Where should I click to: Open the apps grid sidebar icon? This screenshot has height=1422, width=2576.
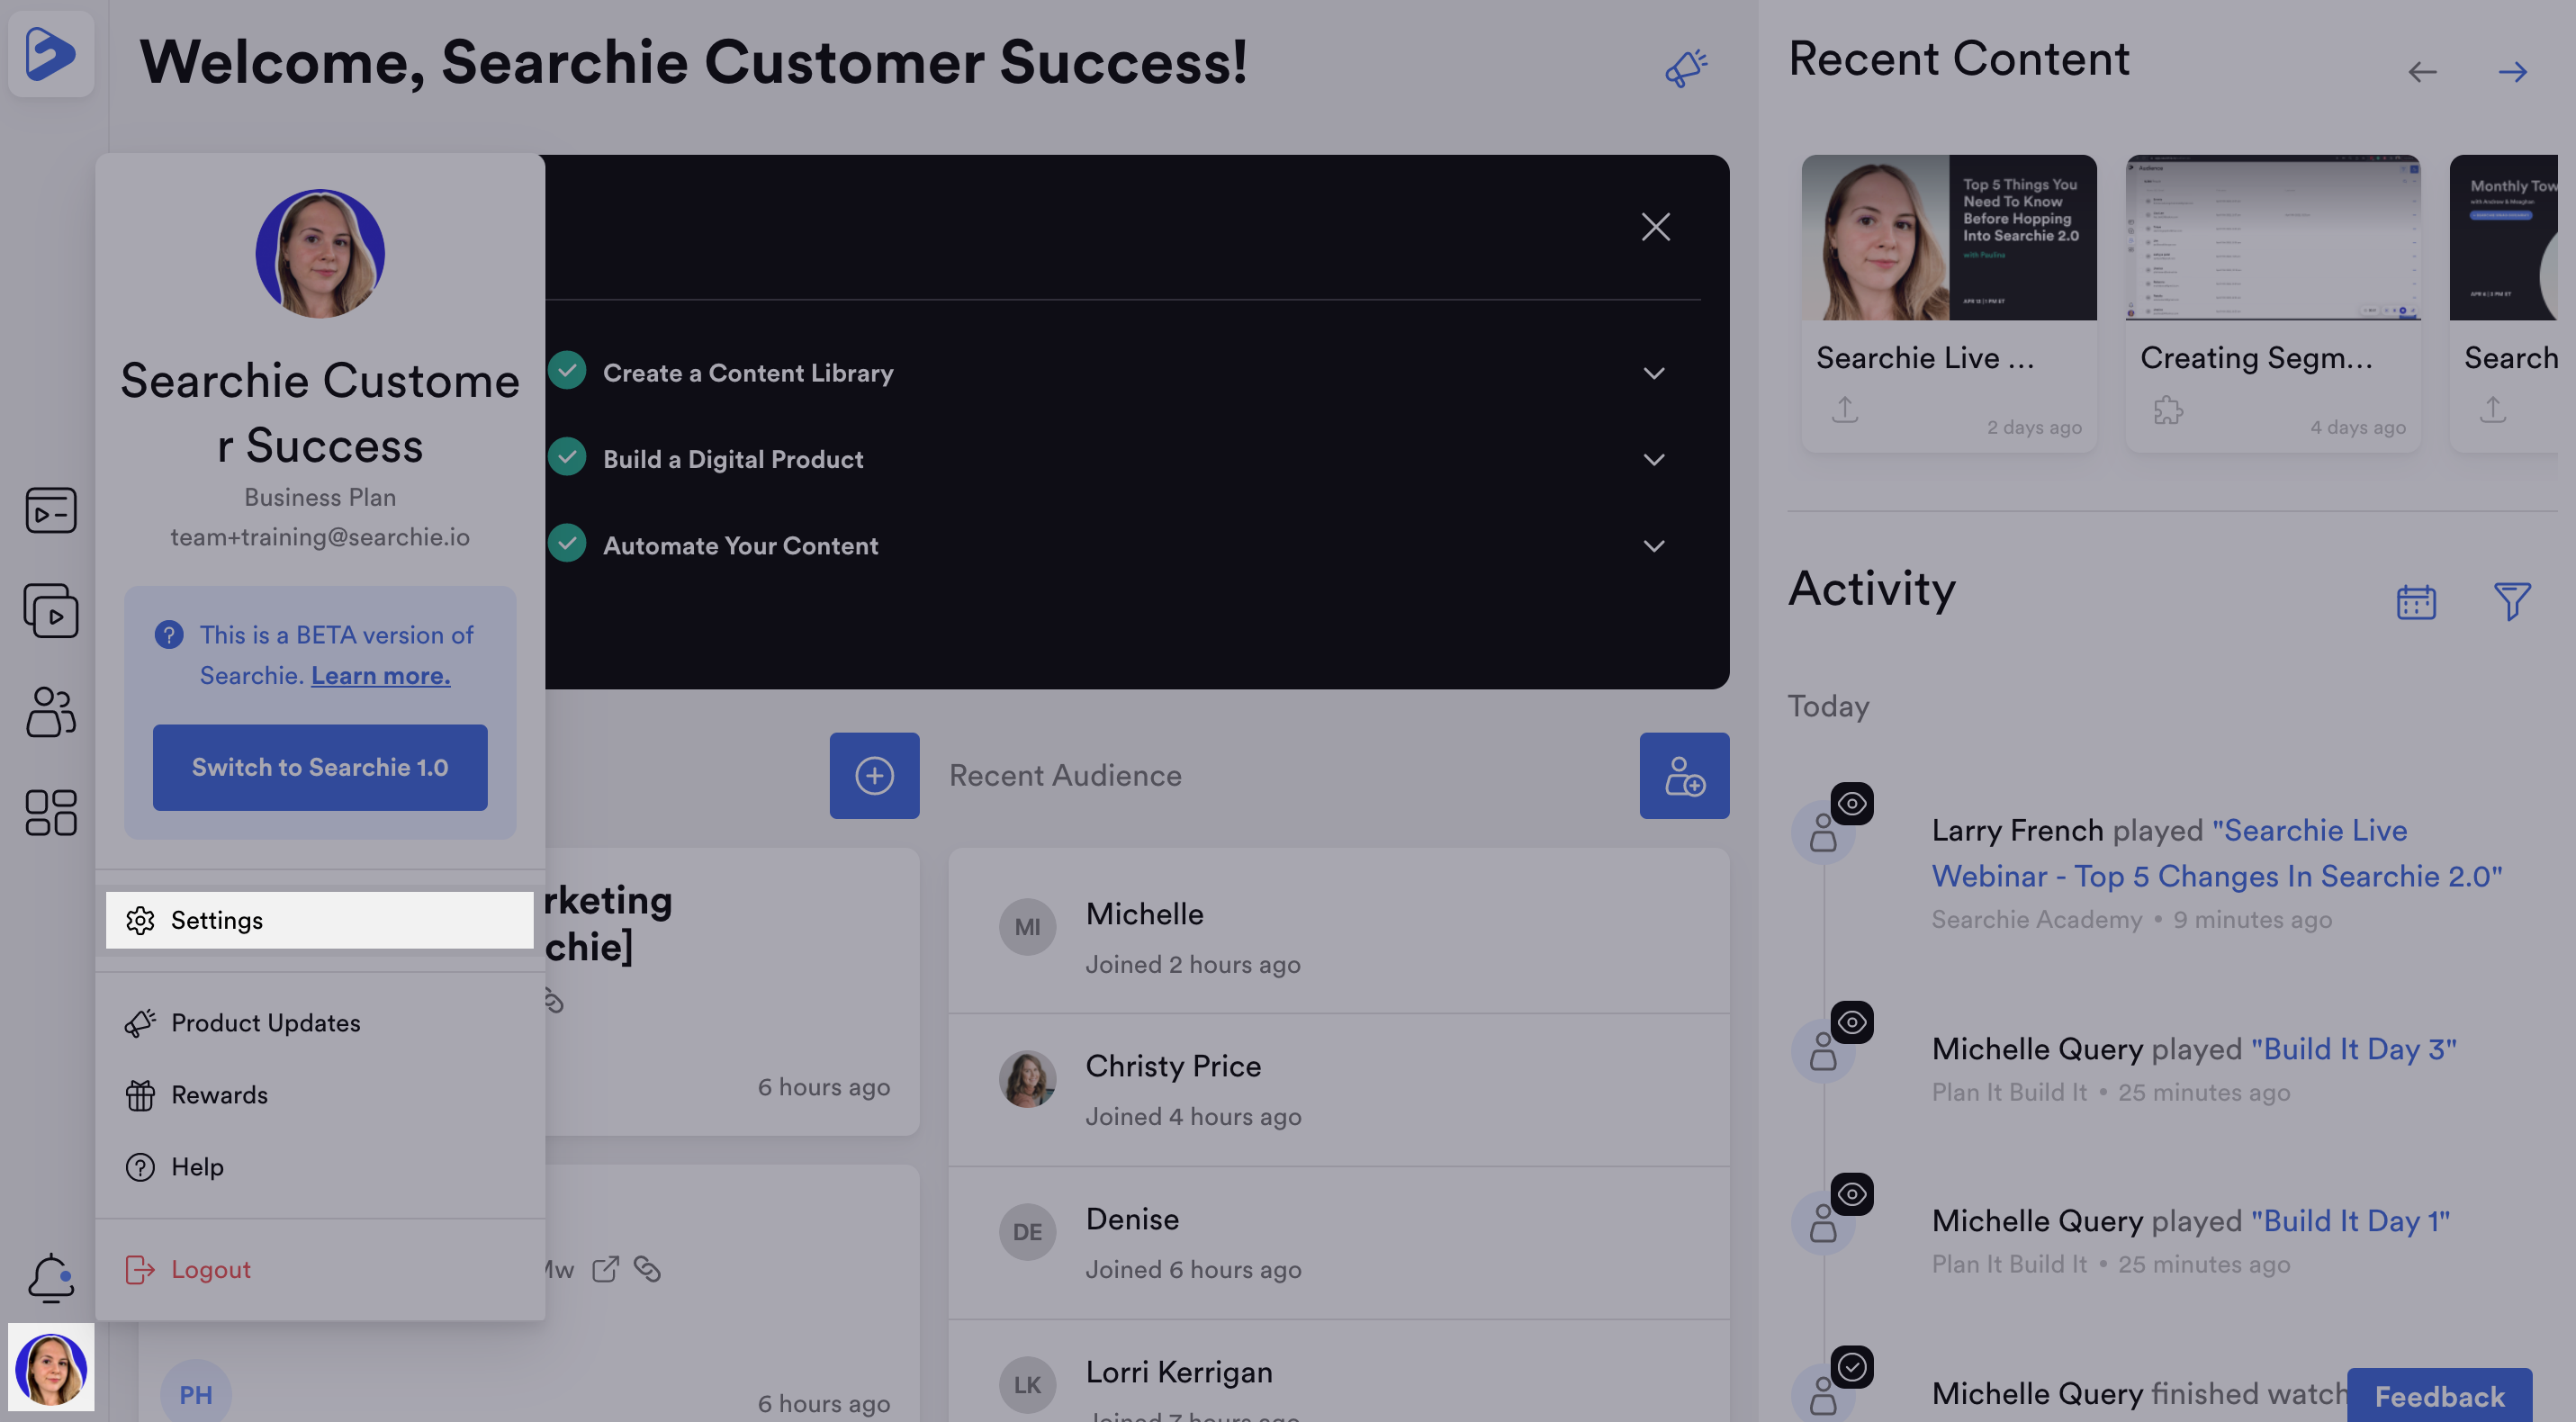[51, 812]
